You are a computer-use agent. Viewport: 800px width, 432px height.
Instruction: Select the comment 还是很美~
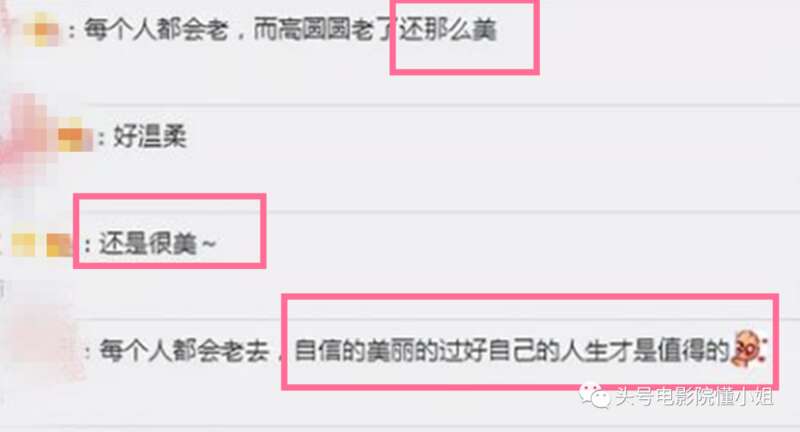pyautogui.click(x=157, y=244)
